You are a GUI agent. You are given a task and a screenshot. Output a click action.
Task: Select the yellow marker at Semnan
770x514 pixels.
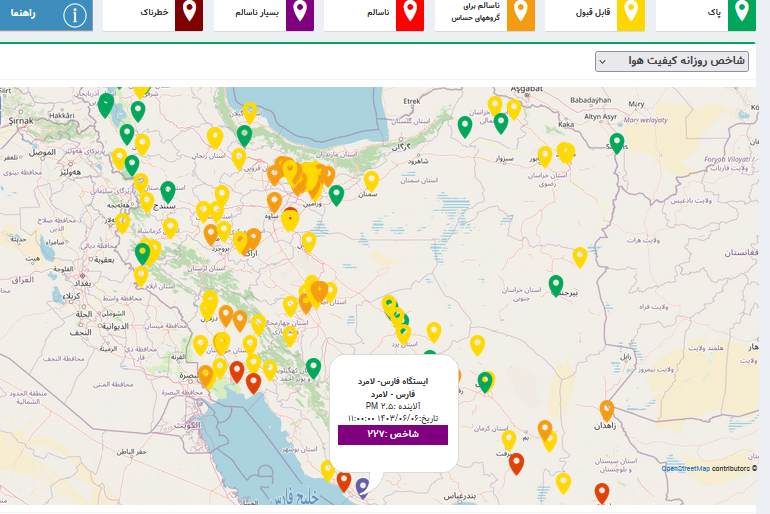372,181
